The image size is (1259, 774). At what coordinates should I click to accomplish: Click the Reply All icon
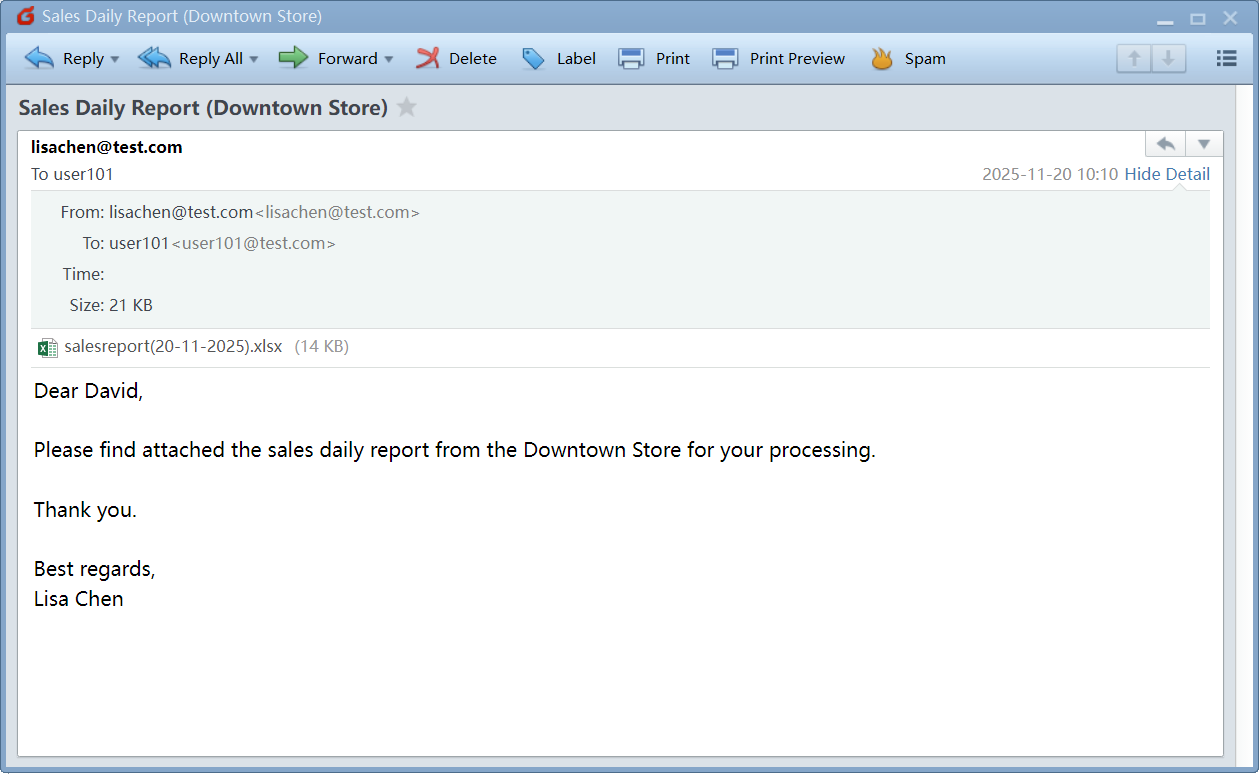(x=154, y=58)
